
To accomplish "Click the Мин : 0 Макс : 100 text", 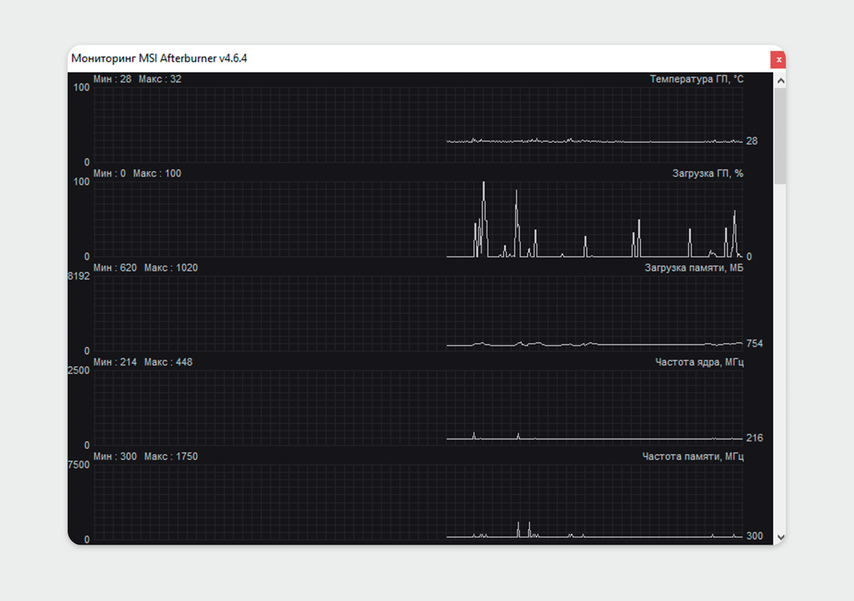I will 137,173.
